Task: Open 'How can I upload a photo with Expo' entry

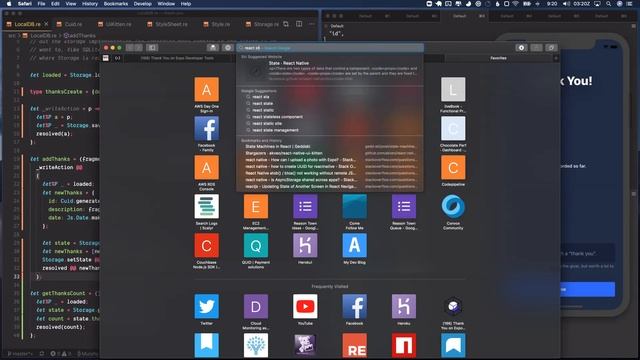Action: (330, 160)
